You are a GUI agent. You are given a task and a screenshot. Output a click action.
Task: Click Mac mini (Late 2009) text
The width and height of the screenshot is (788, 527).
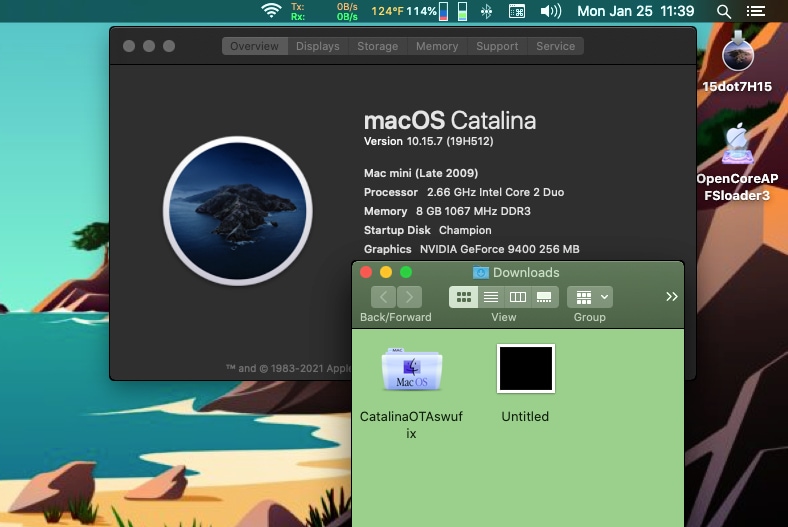(421, 173)
